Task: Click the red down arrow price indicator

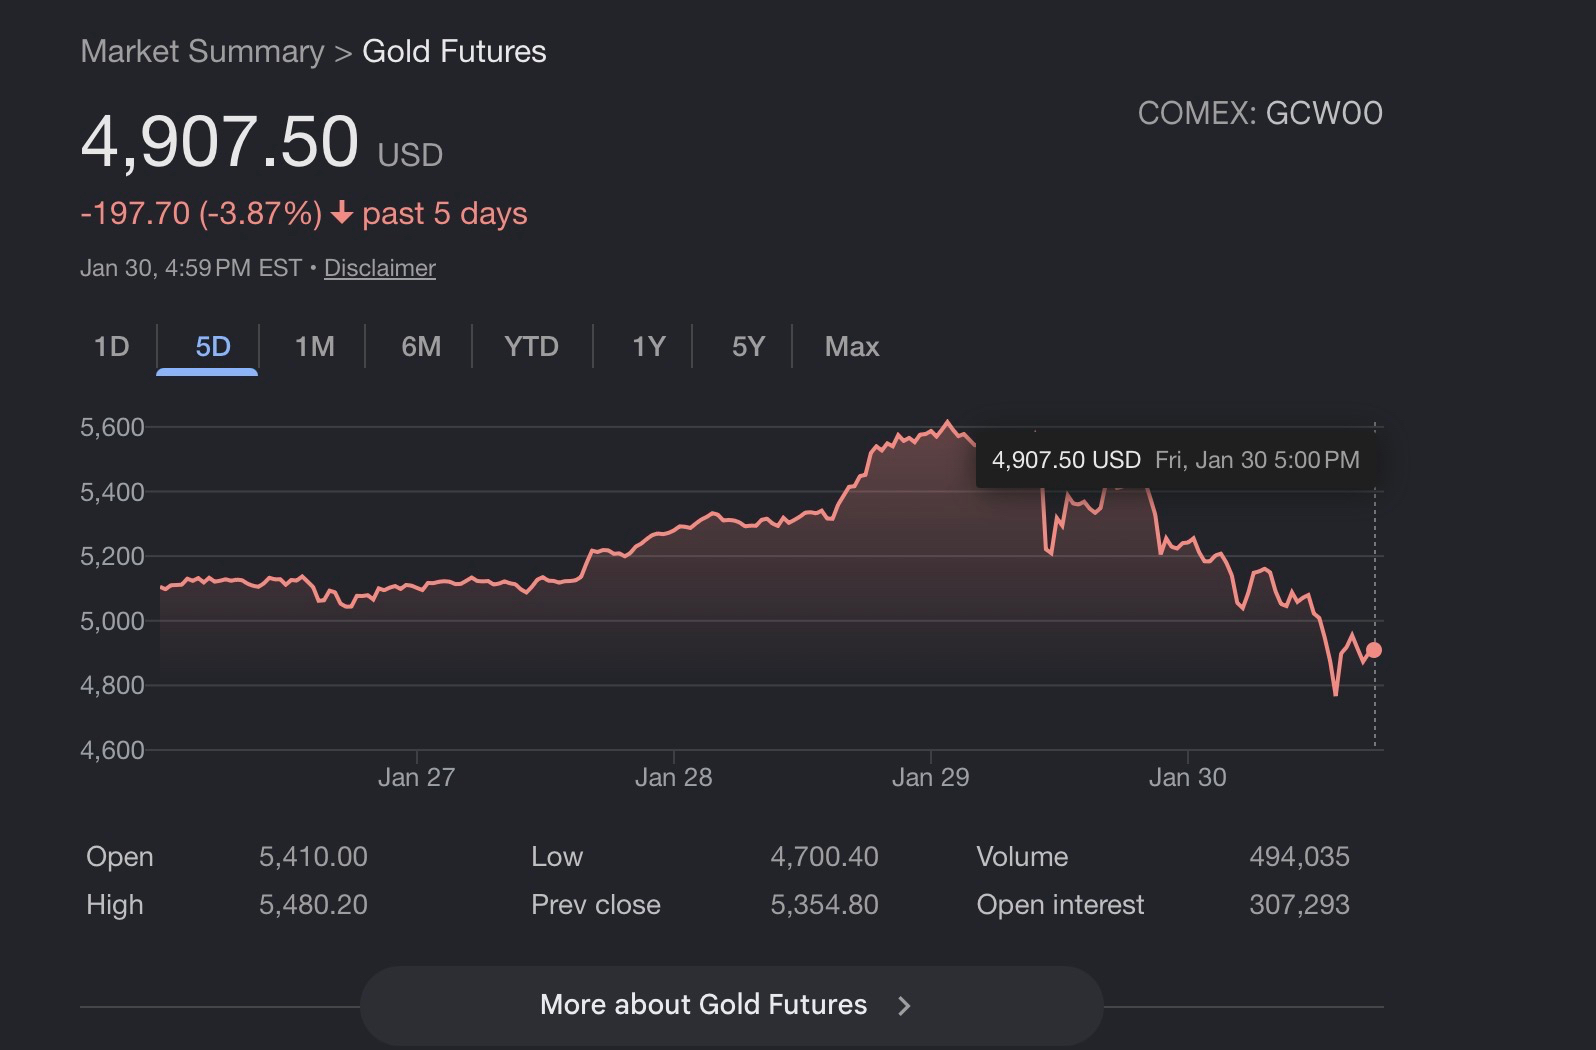Action: coord(342,213)
